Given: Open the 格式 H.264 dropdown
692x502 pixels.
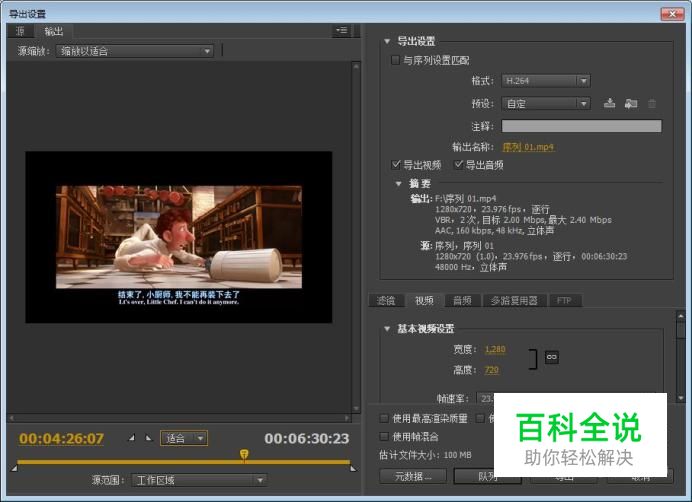Looking at the screenshot, I should click(x=546, y=81).
